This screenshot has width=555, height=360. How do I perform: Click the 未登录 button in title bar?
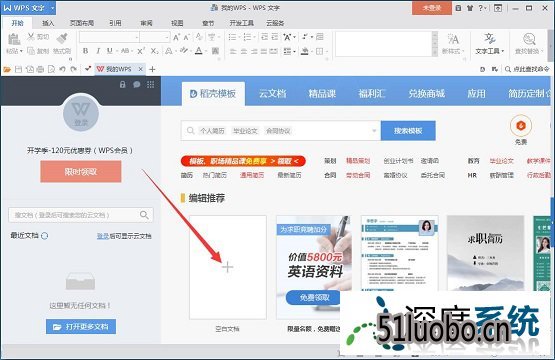point(432,7)
